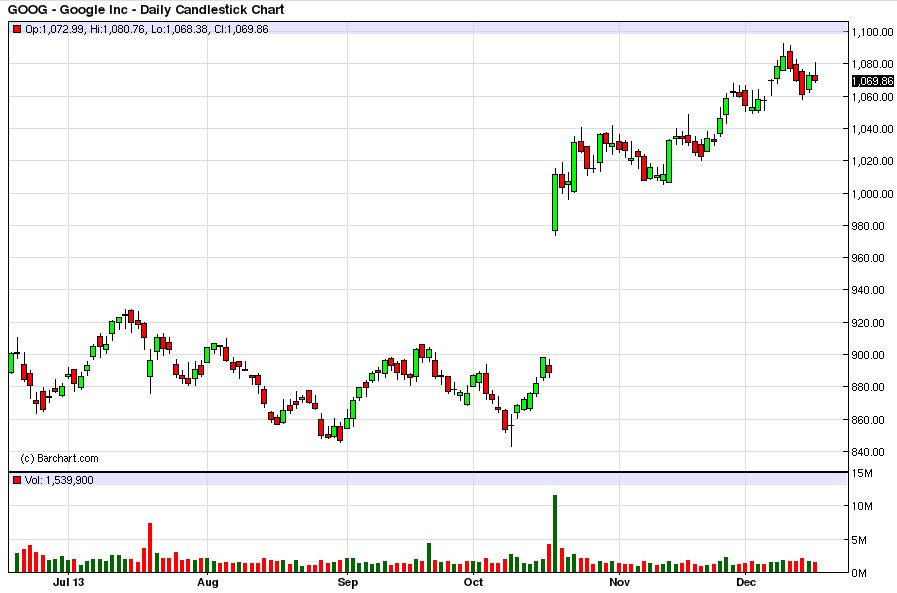Screen dimensions: 897x593
Task: Click the red legend square beside Op:1,072.99
Action: tap(17, 29)
